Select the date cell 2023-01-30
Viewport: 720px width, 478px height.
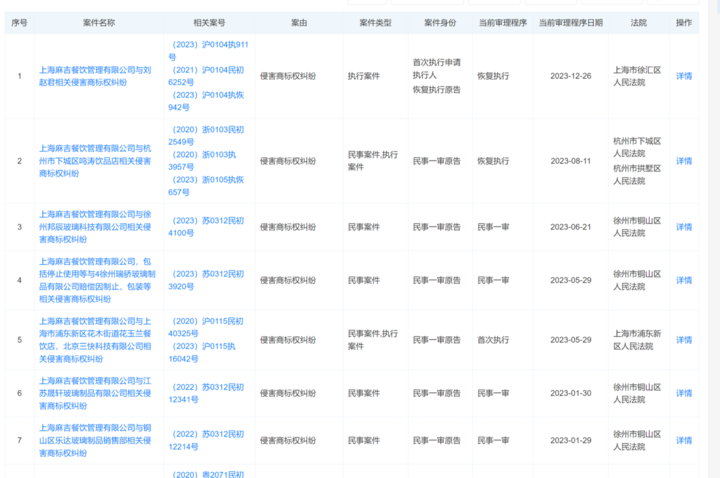571,394
